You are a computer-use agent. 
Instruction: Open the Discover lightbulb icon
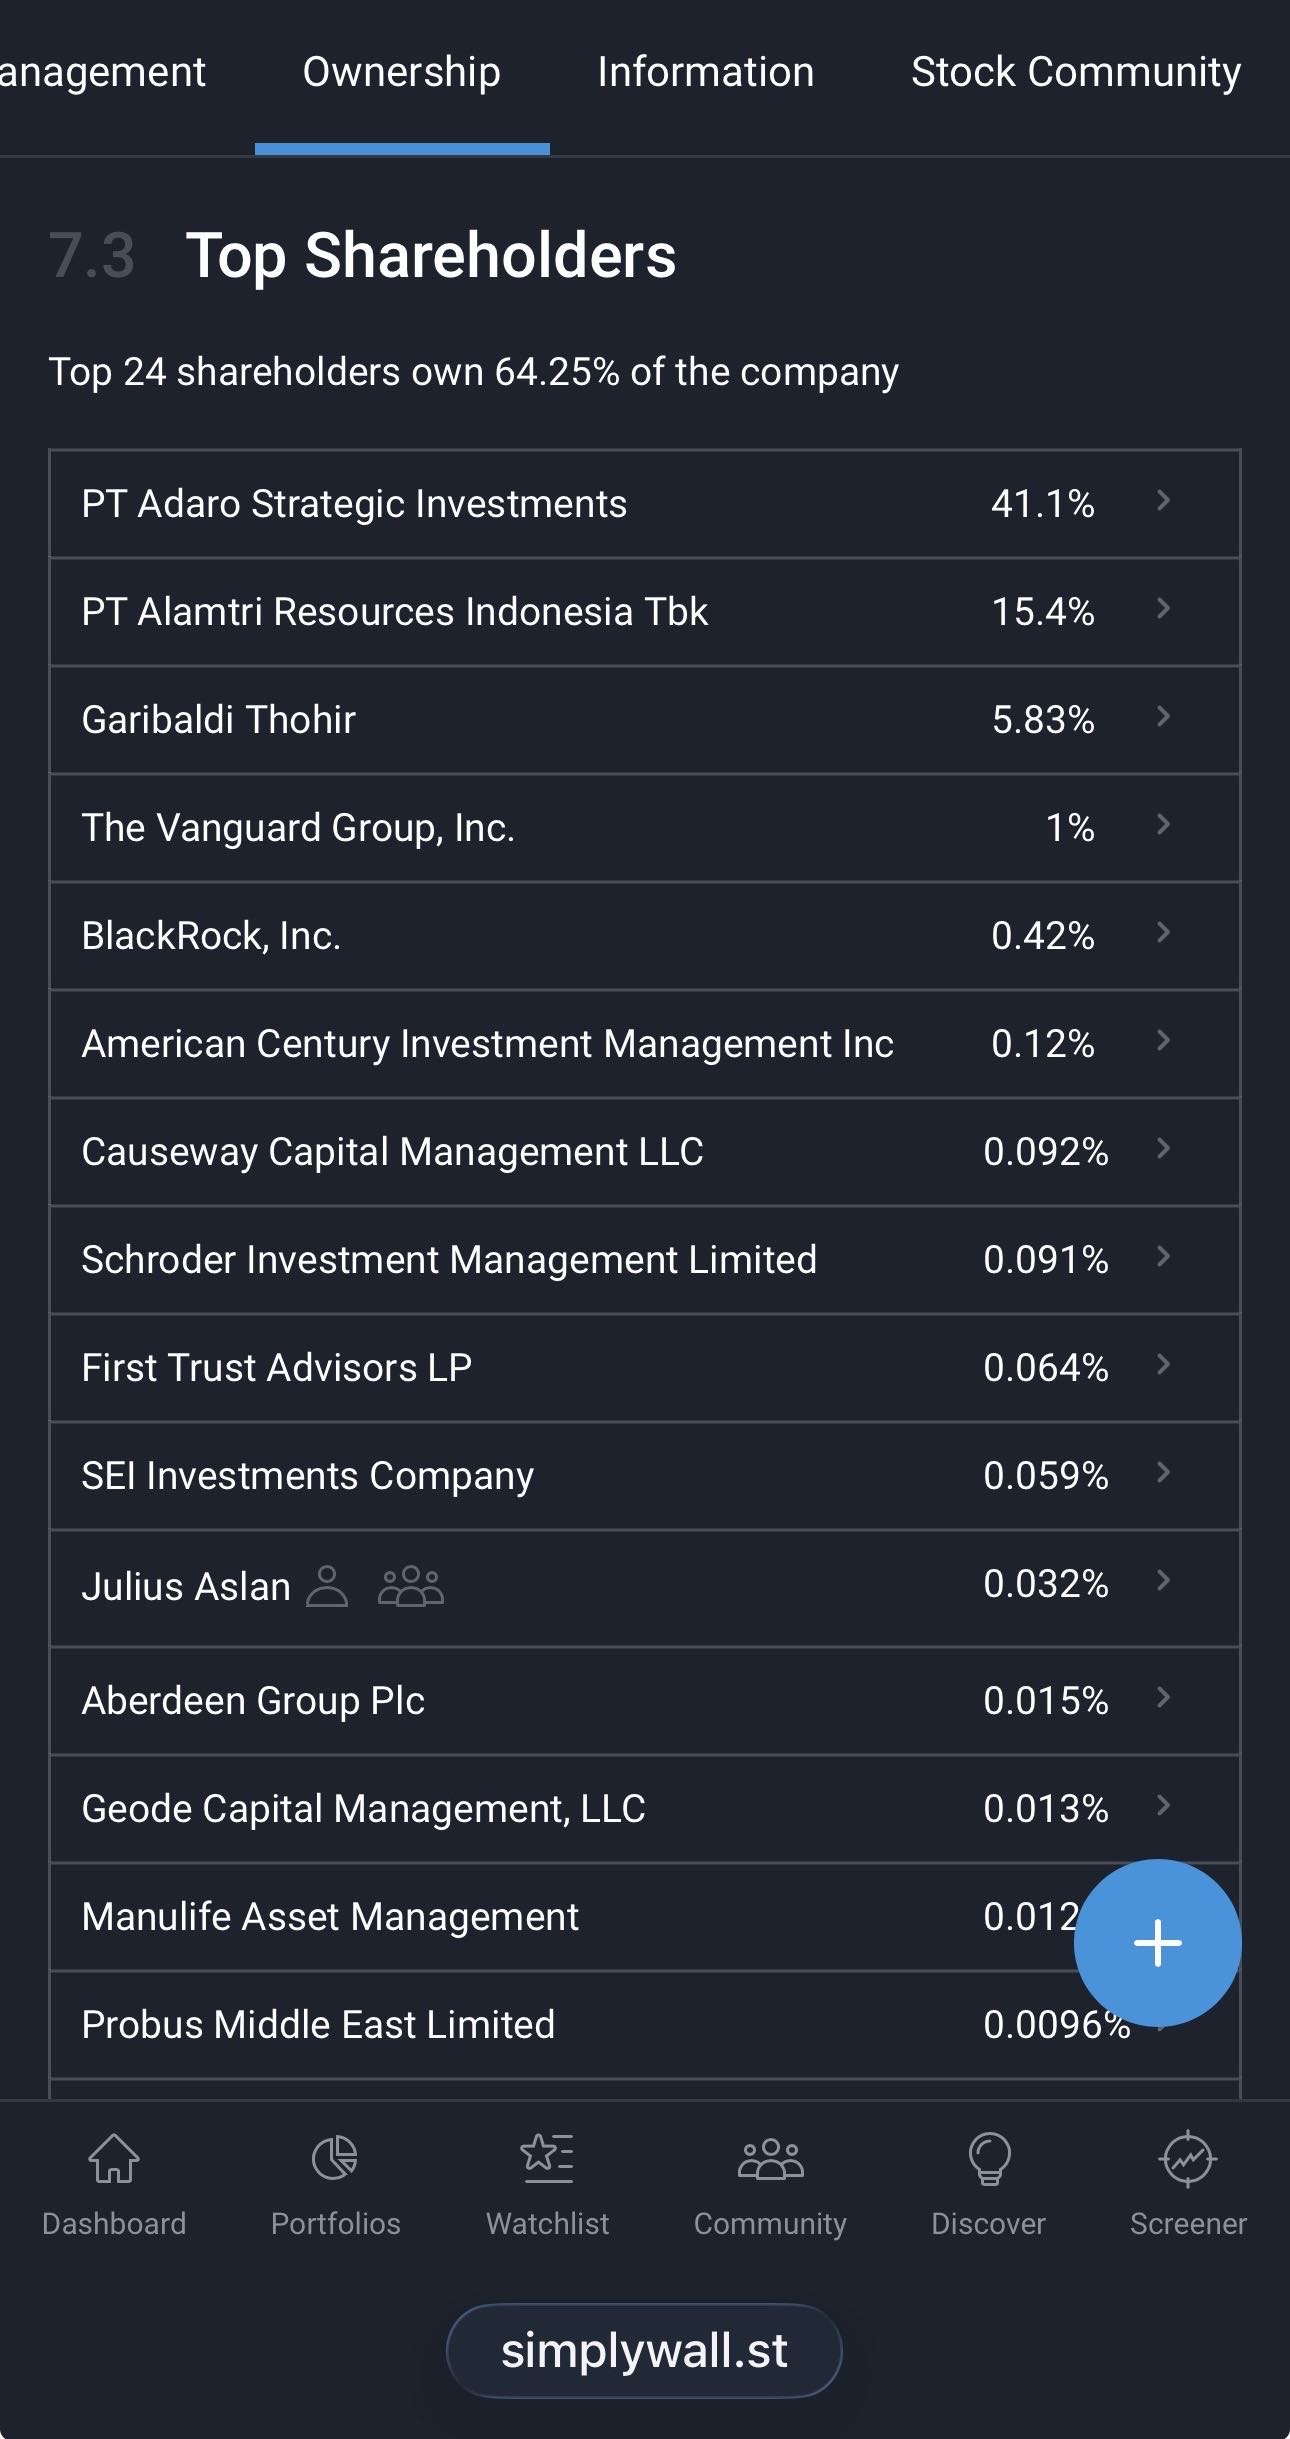[x=989, y=2157]
